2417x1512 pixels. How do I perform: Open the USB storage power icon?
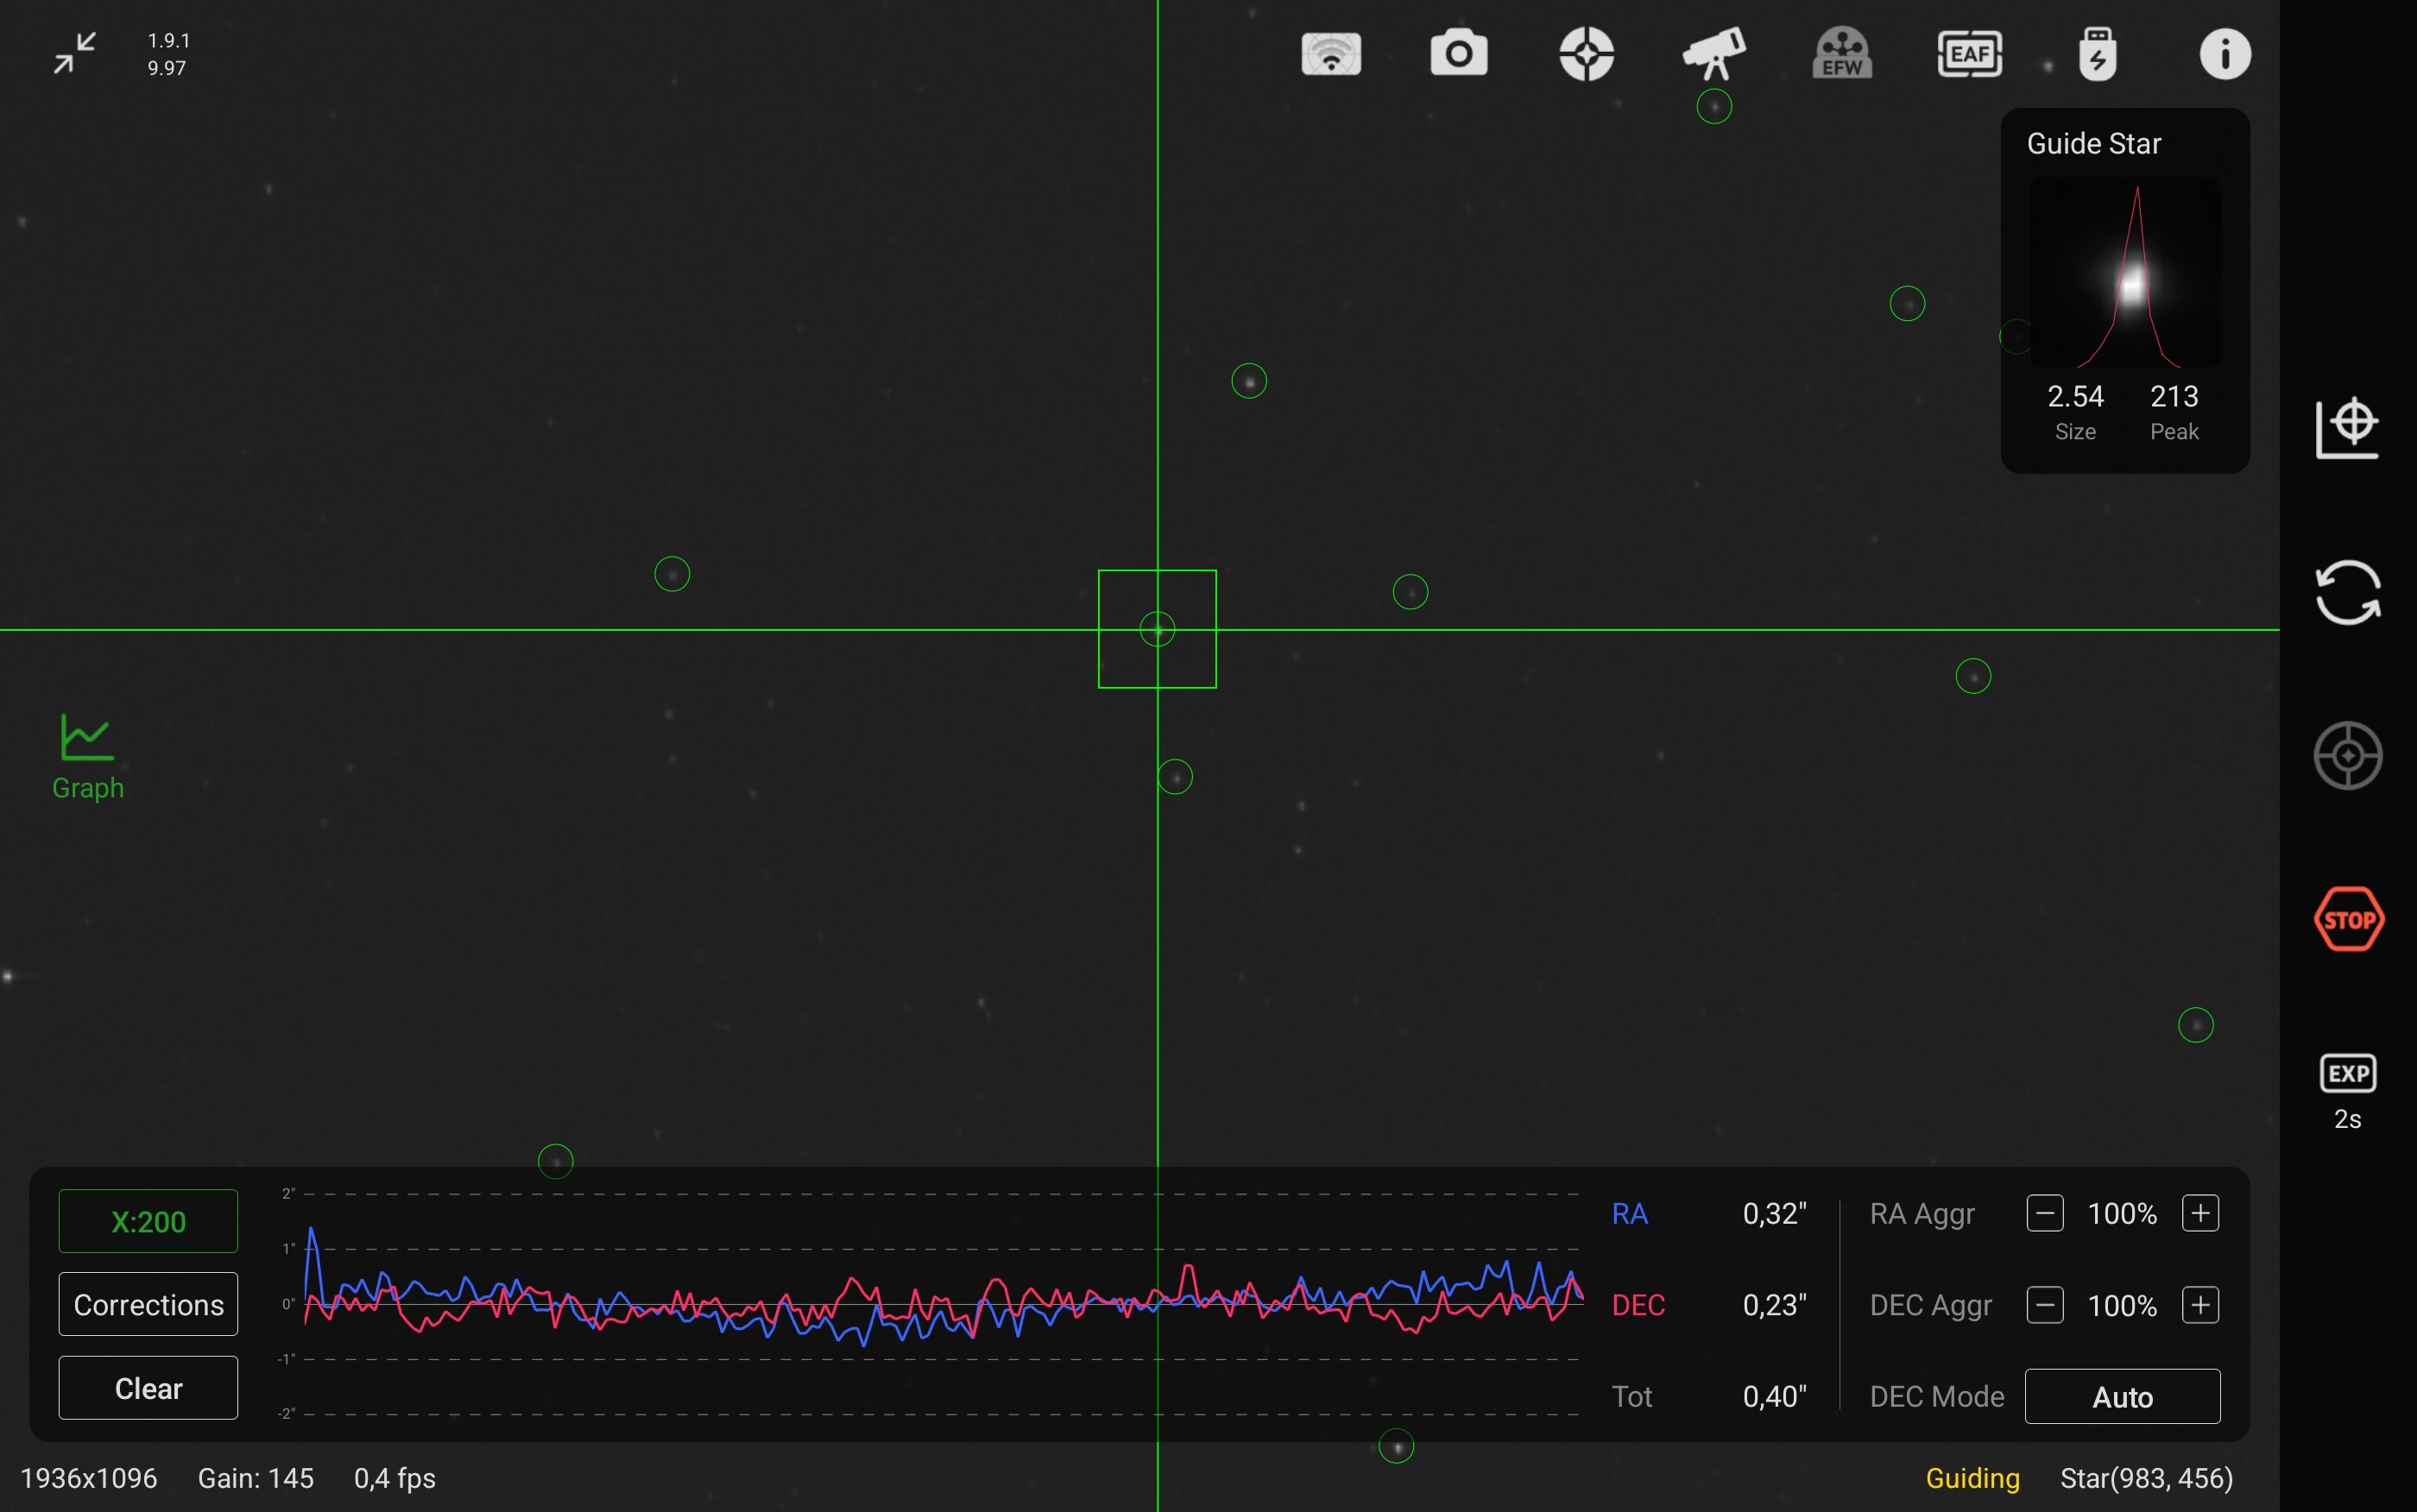point(2097,54)
